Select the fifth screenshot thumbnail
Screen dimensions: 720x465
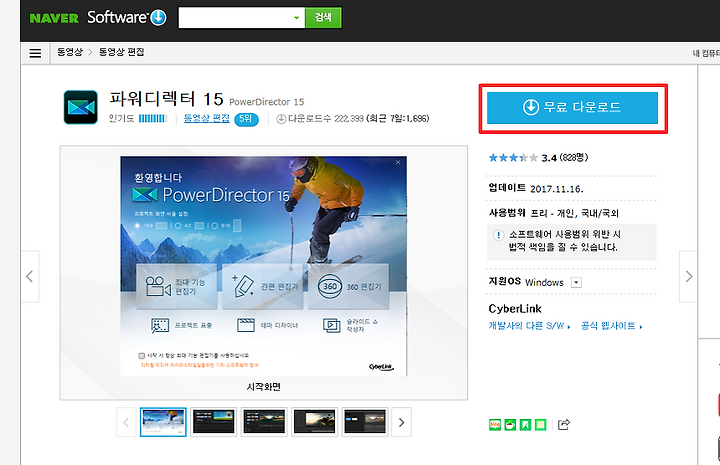(x=365, y=422)
